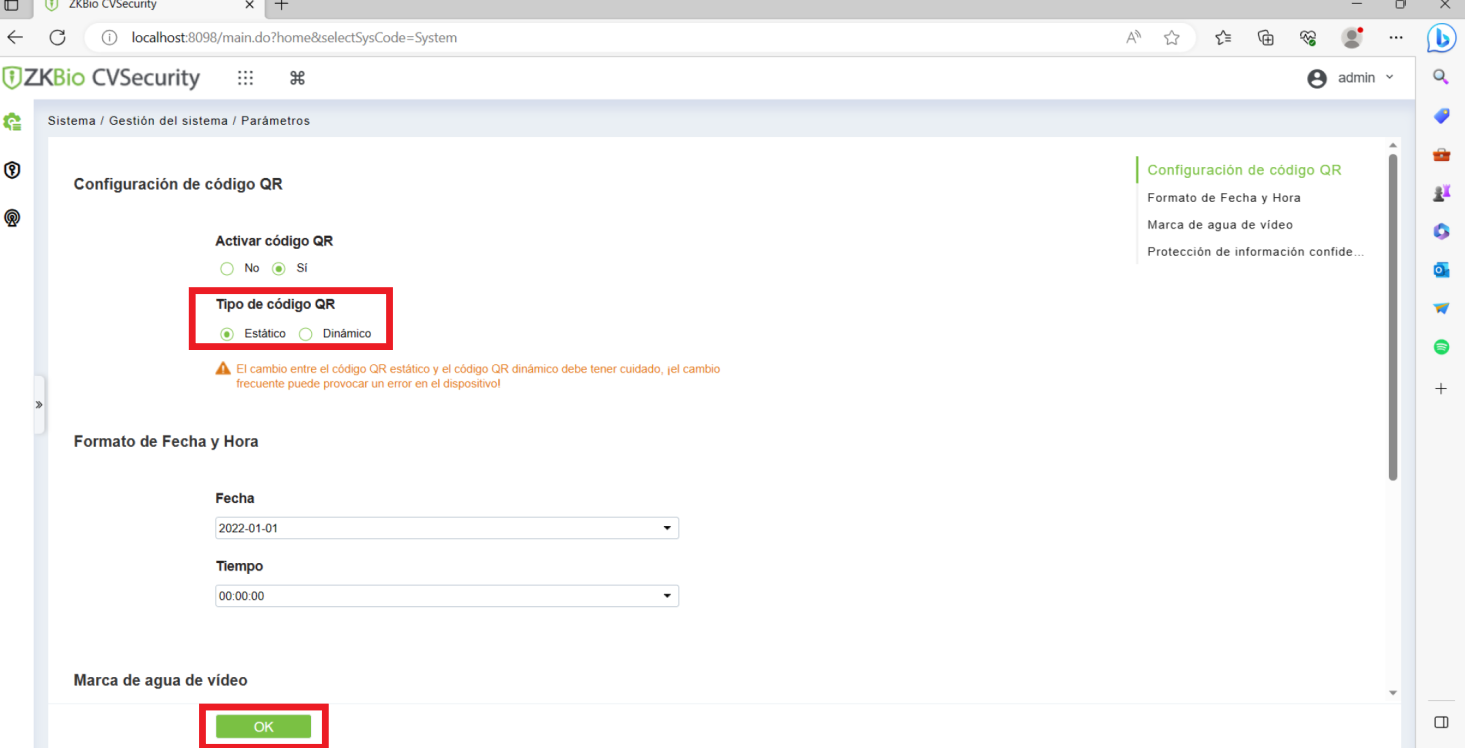Click the green OK button
1465x748 pixels.
coord(264,727)
